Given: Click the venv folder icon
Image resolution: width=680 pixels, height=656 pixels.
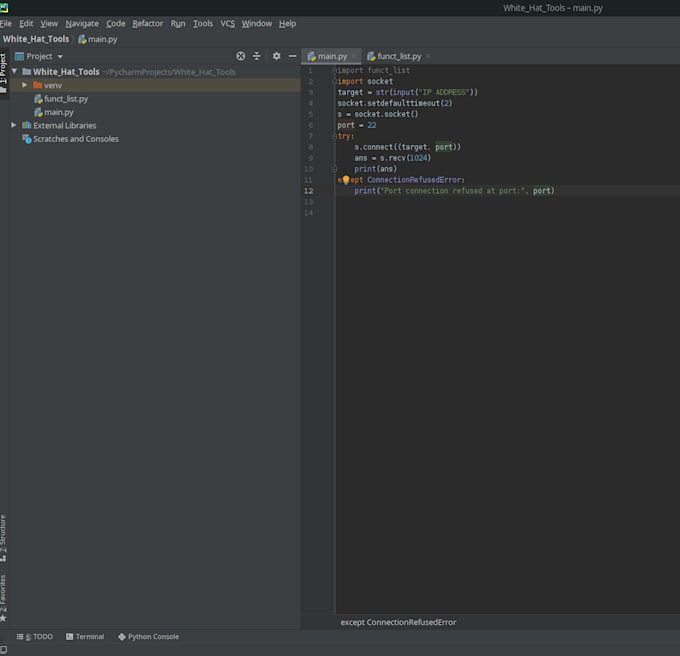Looking at the screenshot, I should [38, 85].
